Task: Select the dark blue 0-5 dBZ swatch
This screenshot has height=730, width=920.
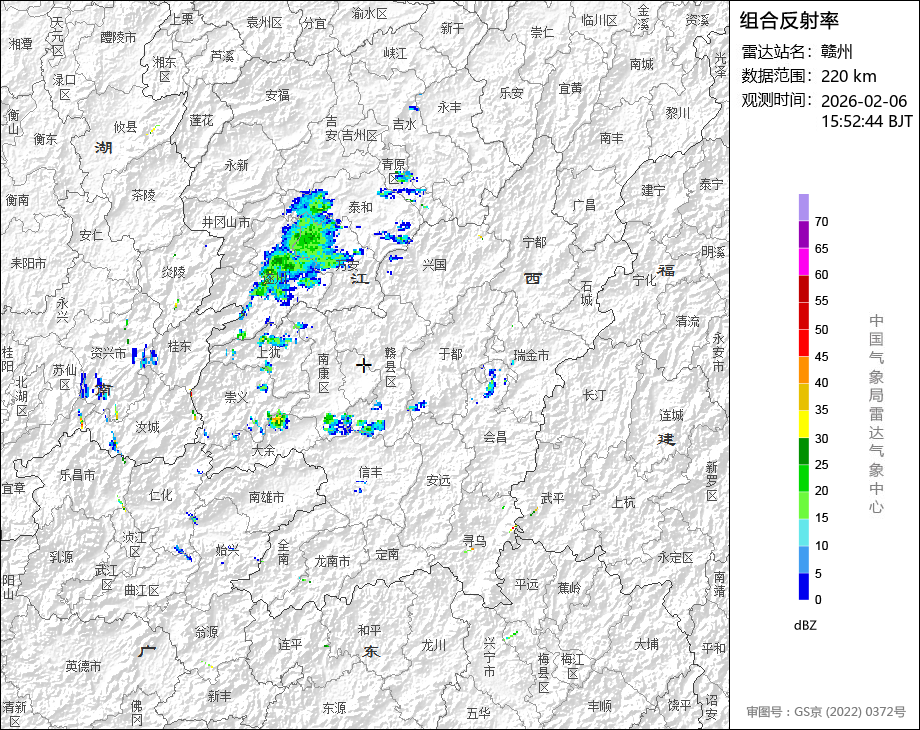Action: [x=804, y=586]
